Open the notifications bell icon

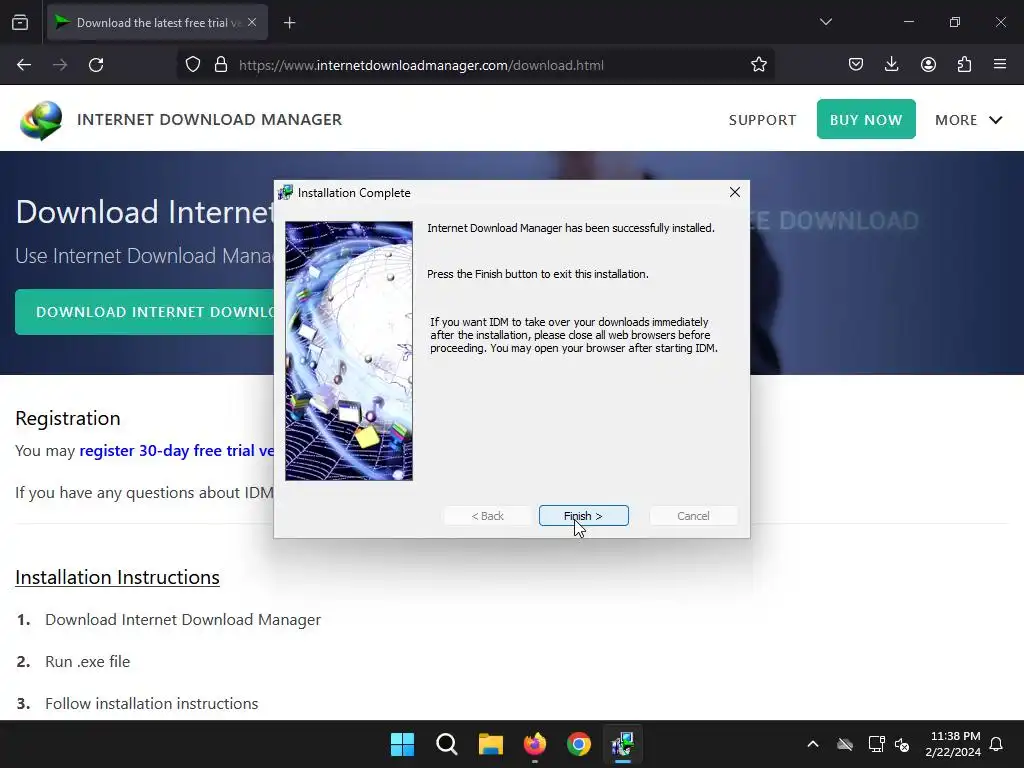click(x=996, y=744)
